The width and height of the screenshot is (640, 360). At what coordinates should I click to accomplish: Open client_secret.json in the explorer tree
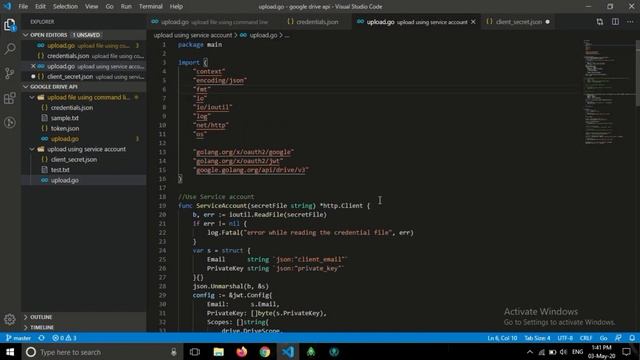coord(84,159)
